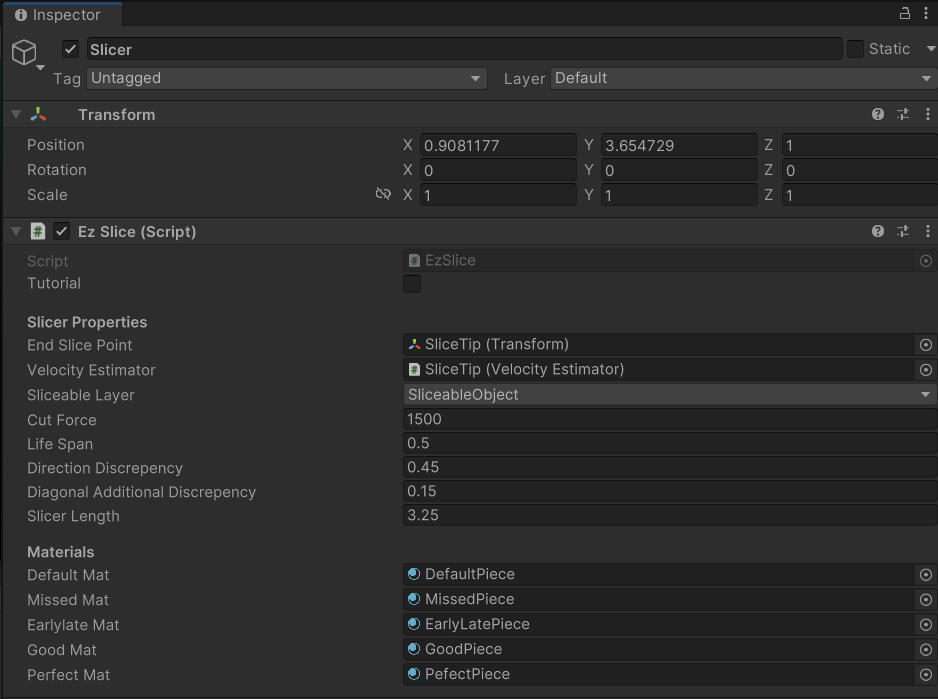Click the EzSlice script object picker circle
938x699 pixels.
pos(925,261)
